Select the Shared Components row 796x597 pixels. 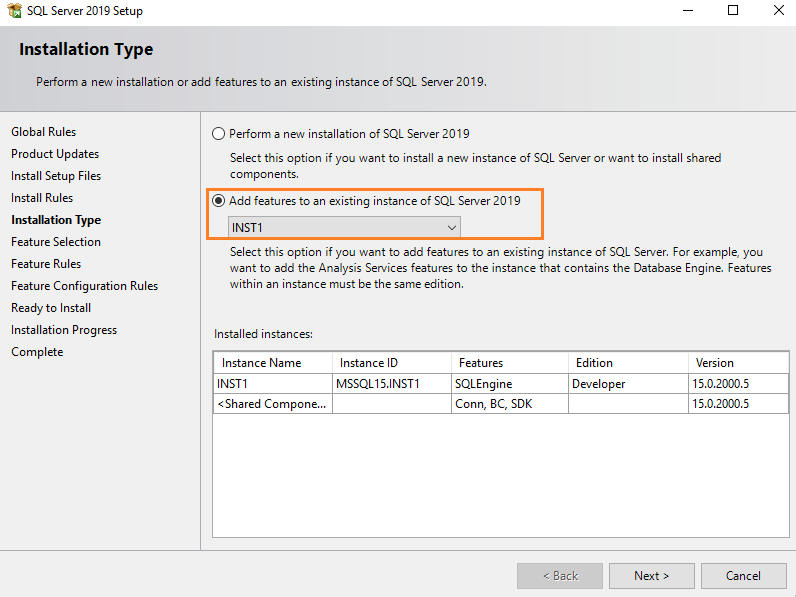coord(271,404)
